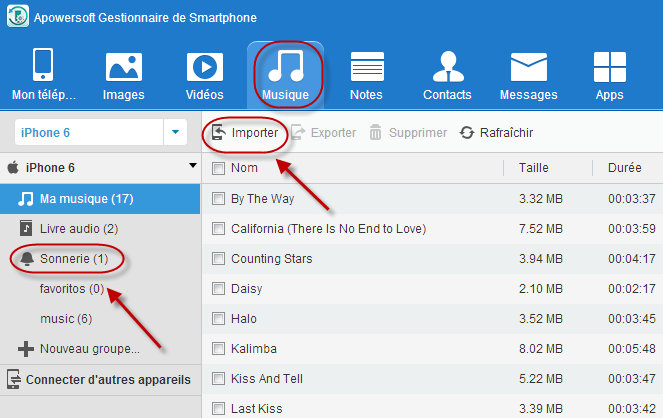
Task: Open the Contacts person icon
Action: click(448, 66)
